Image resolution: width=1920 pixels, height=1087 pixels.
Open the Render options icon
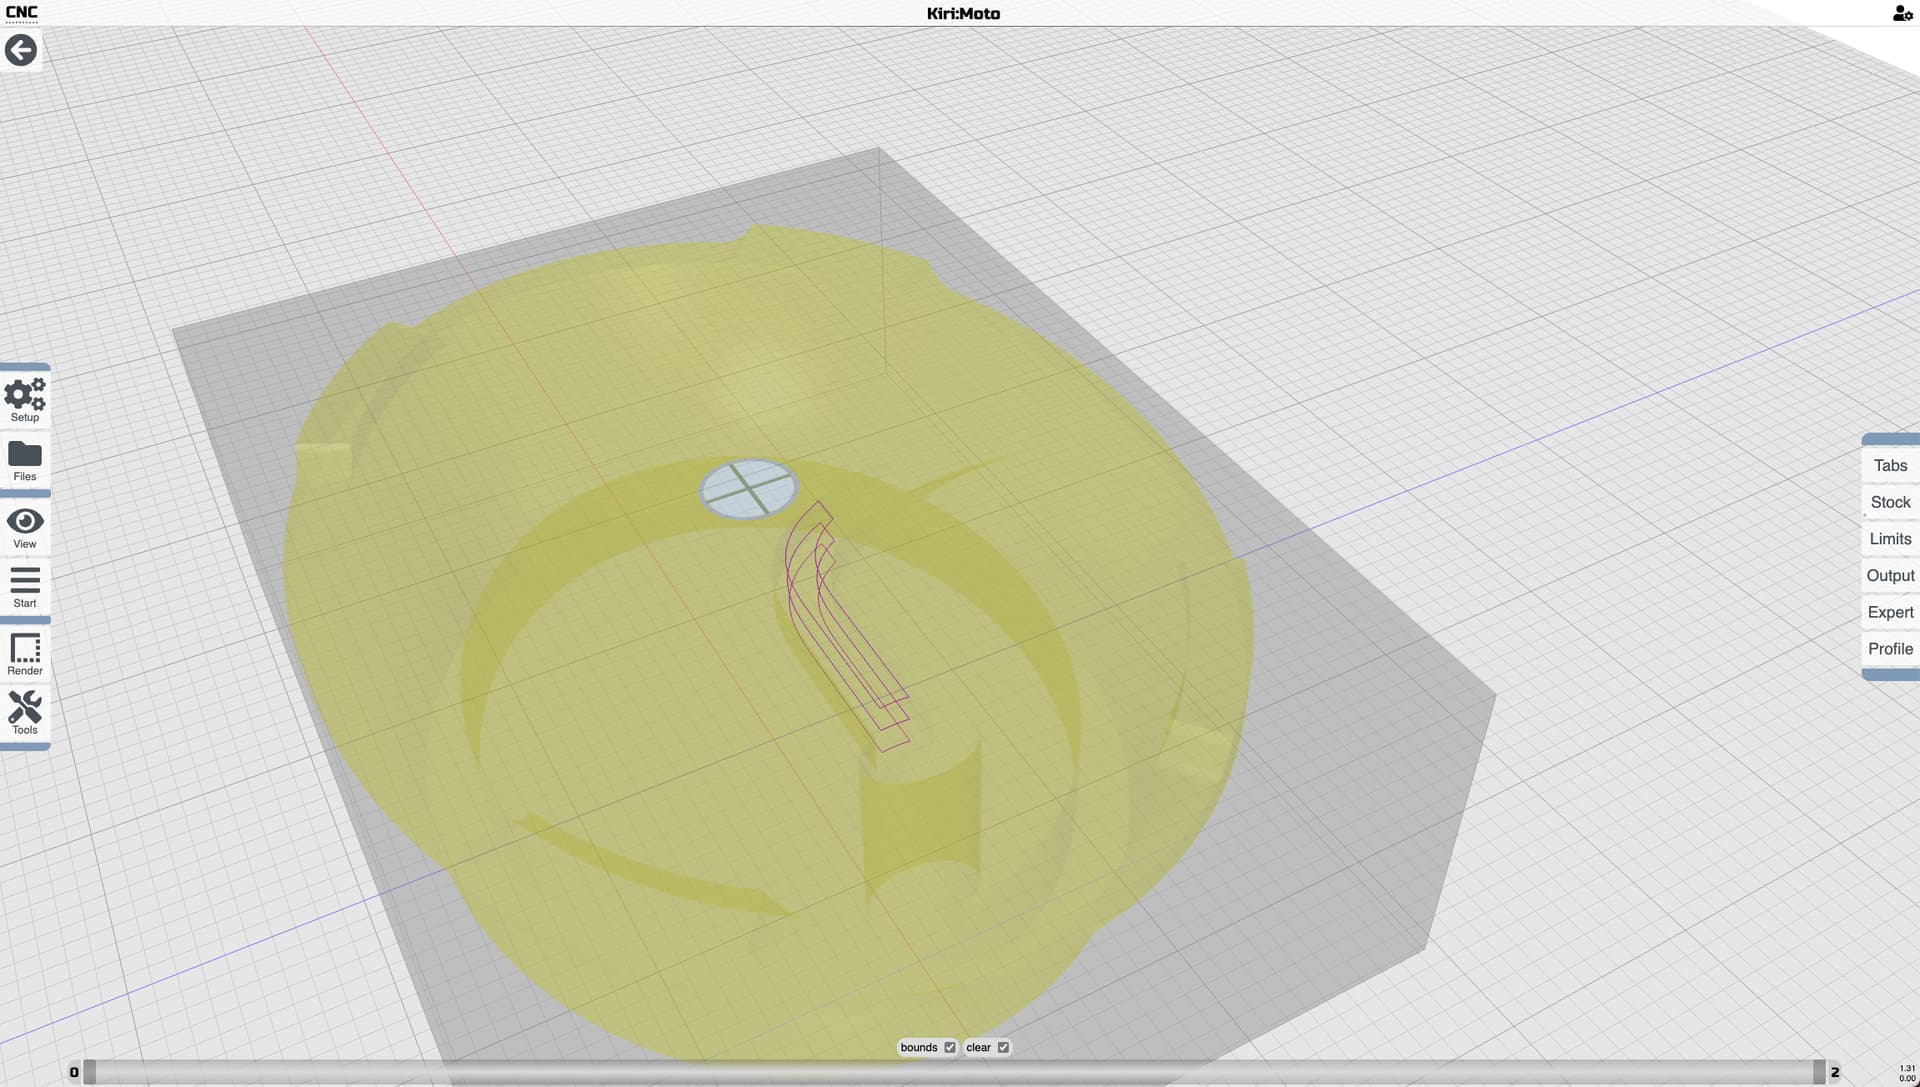pyautogui.click(x=25, y=654)
